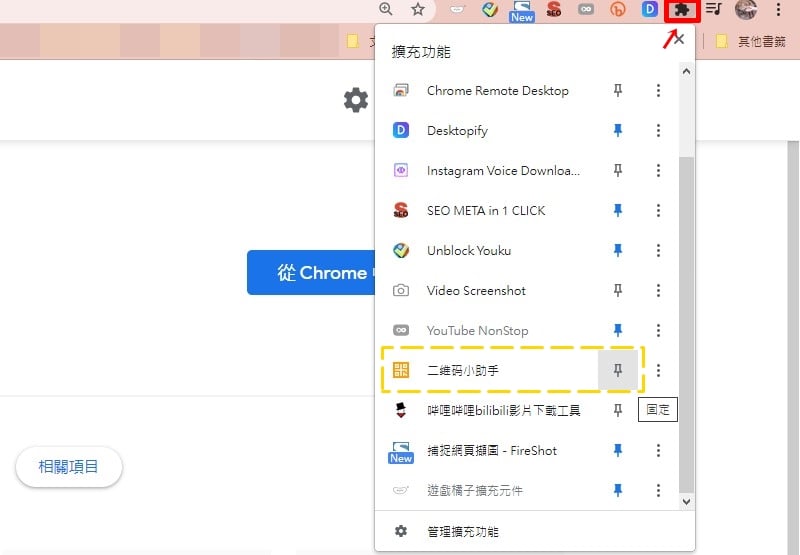Click the extensions list scroll down arrow
The width and height of the screenshot is (800, 555).
coord(686,502)
